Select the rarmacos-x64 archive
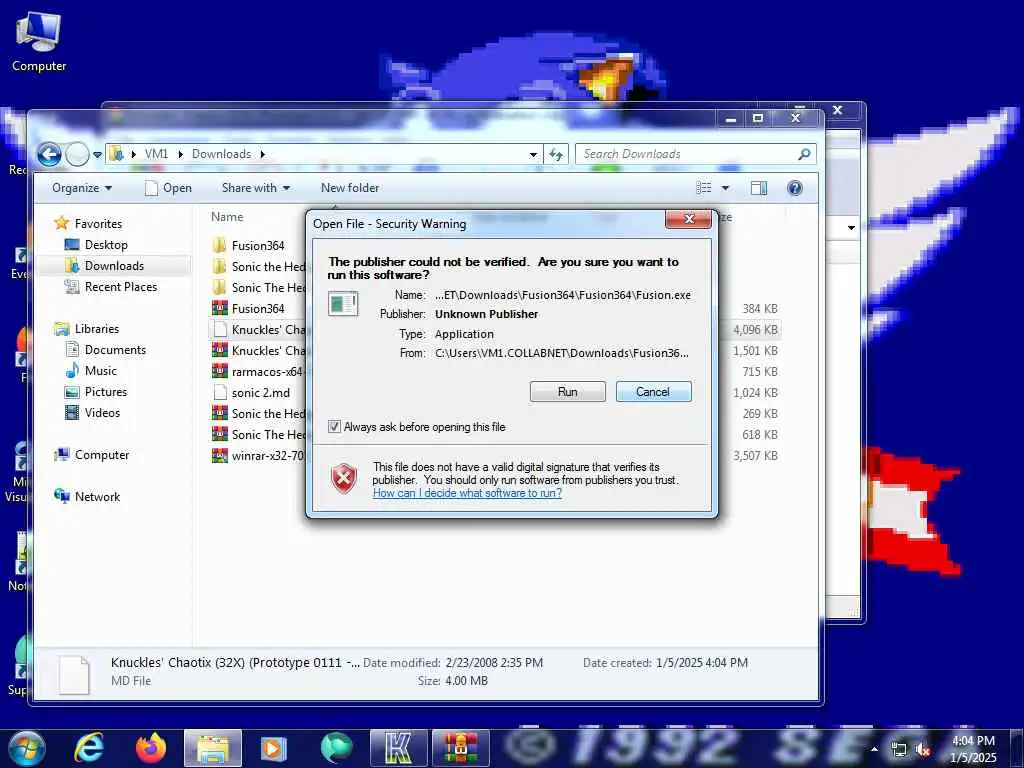Viewport: 1024px width, 768px height. (x=266, y=372)
